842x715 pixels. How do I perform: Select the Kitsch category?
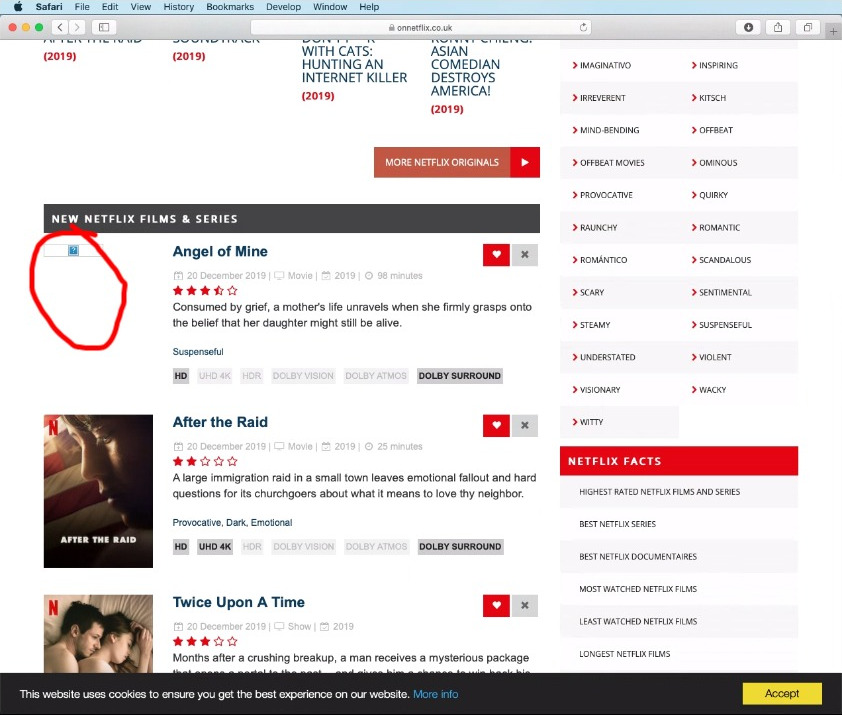click(712, 98)
